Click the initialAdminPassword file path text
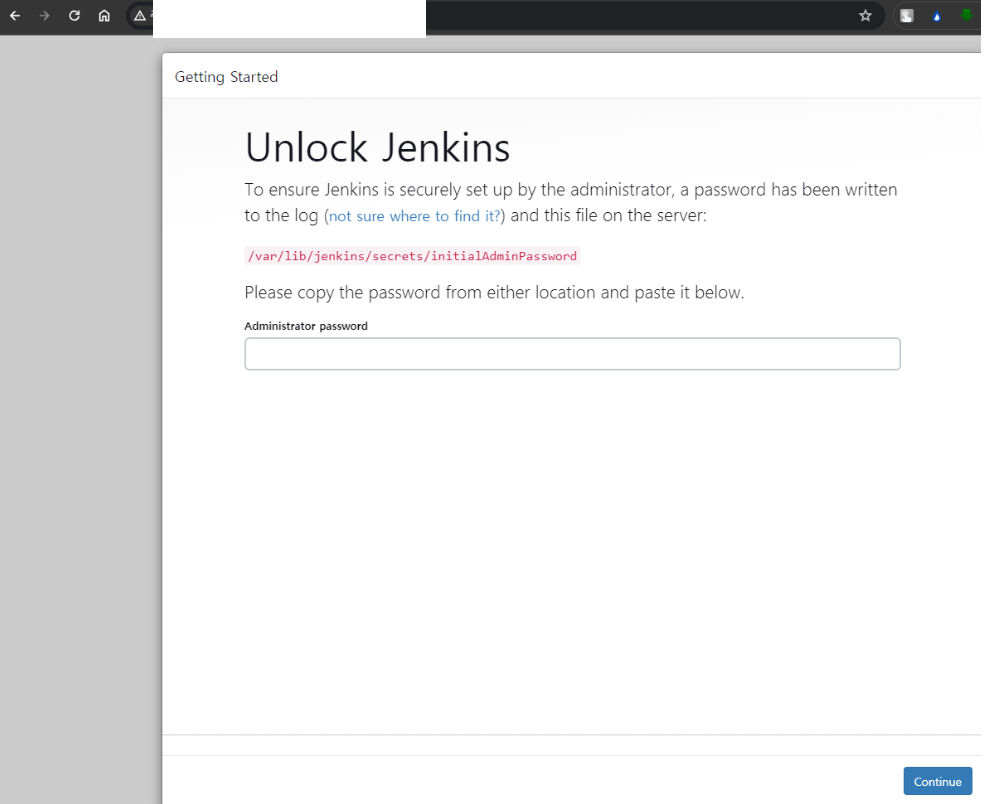 (x=412, y=256)
